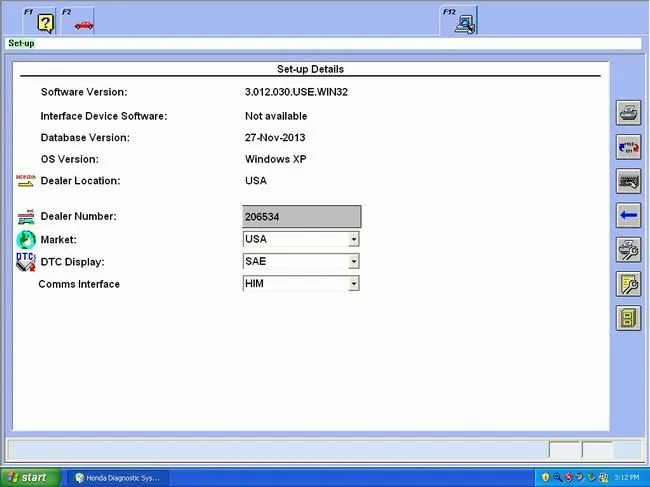Open the F1 help question mark icon
650x487 pixels.
coord(45,23)
